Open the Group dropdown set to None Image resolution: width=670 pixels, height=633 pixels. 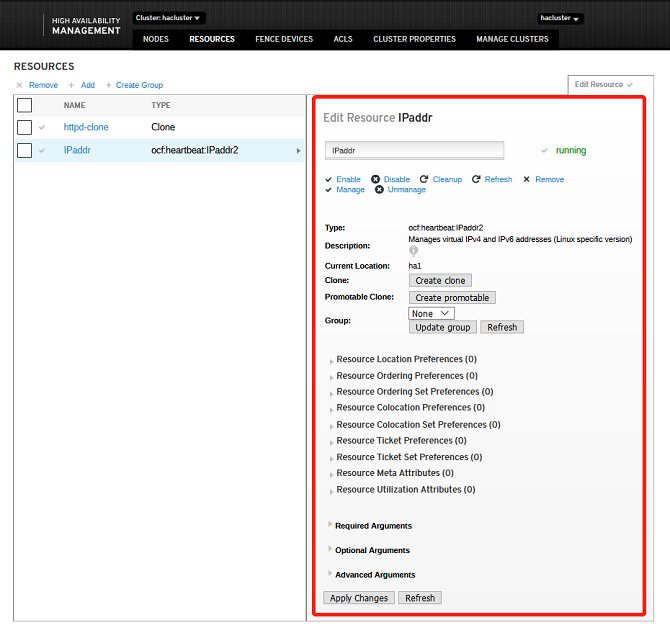tap(431, 313)
